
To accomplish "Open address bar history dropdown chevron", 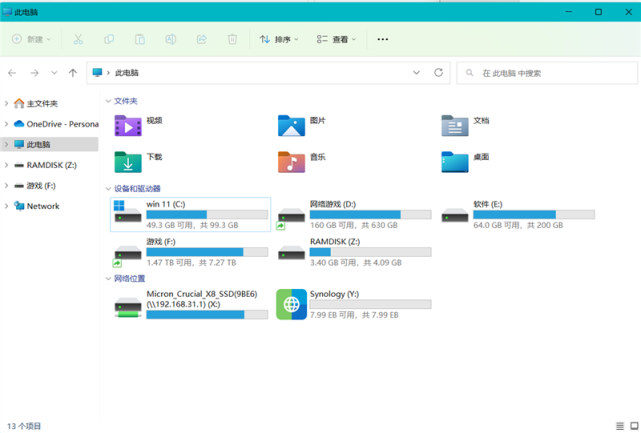I will tap(417, 73).
